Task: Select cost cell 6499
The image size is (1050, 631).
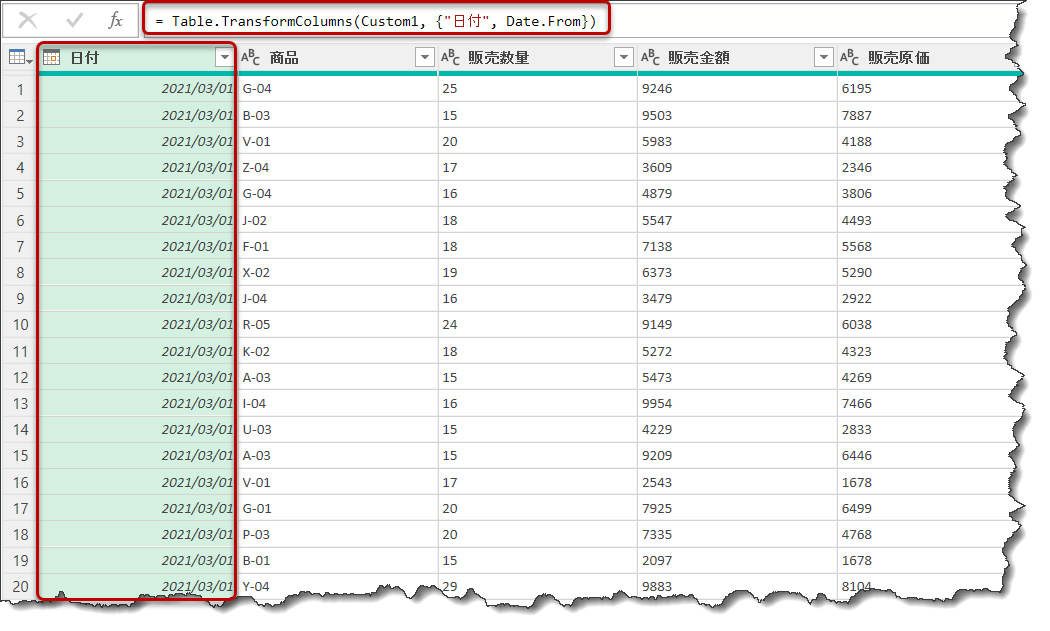Action: pyautogui.click(x=924, y=509)
